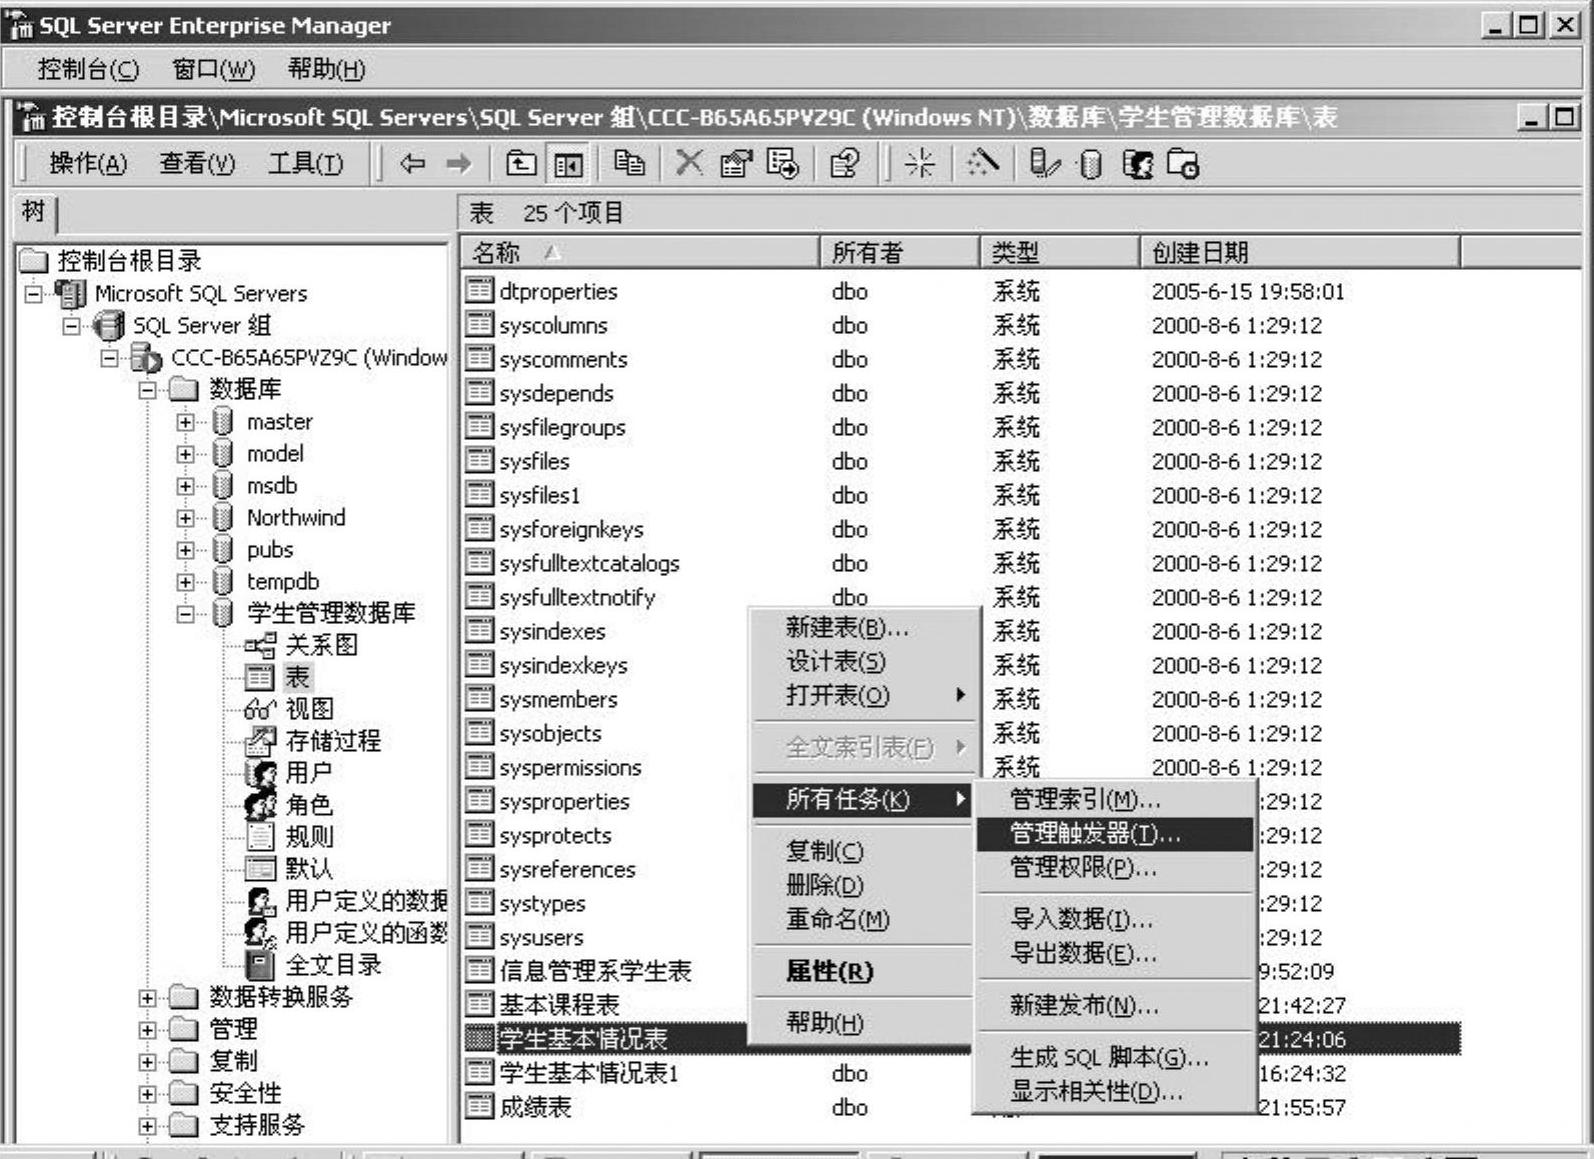Viewport: 1594px width, 1159px height.
Task: Collapse the Microsoft SQL Servers node
Action: [x=33, y=294]
